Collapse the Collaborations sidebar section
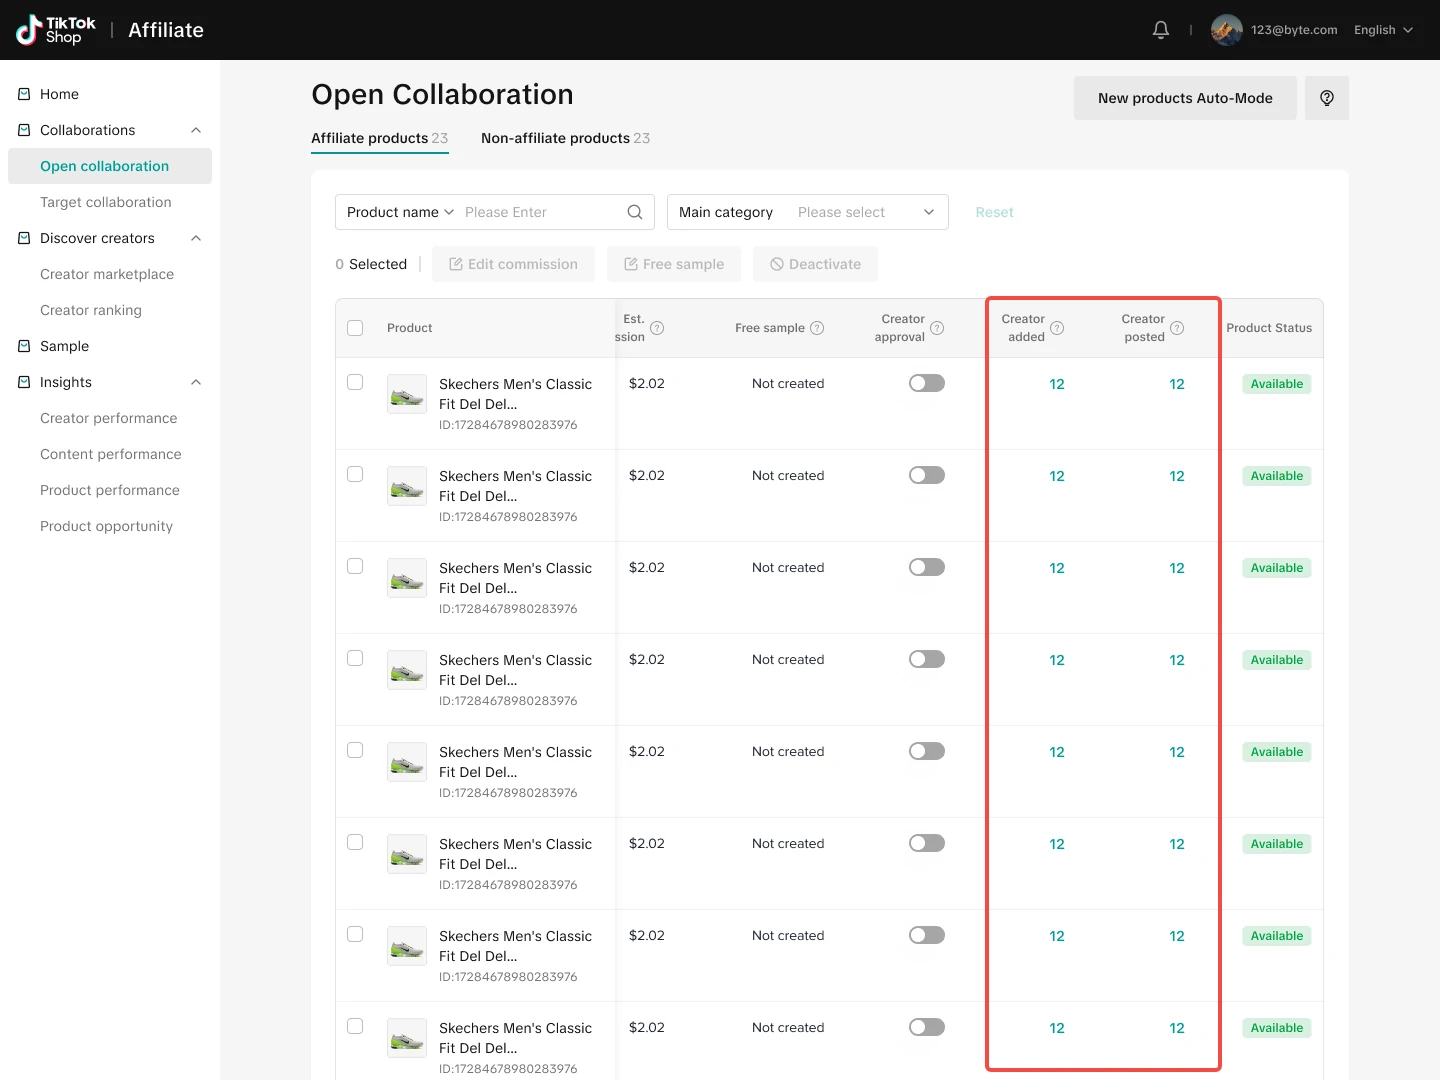Viewport: 1440px width, 1080px height. 196,130
